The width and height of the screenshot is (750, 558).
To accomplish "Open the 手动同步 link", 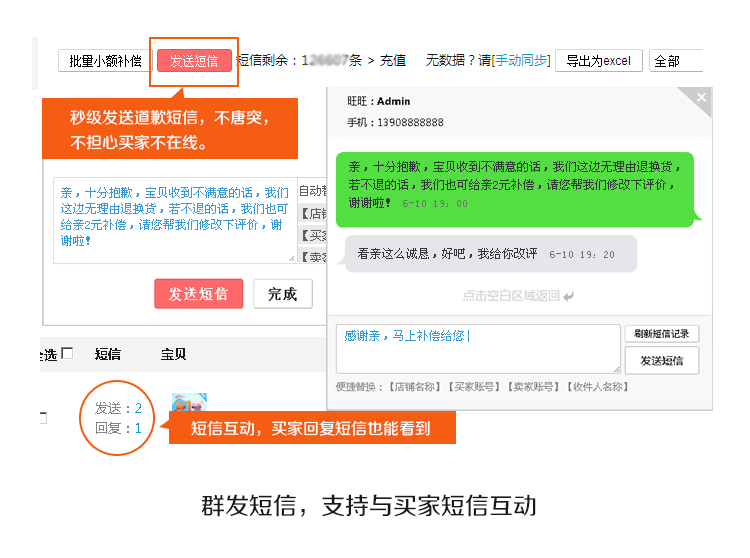I will point(521,61).
